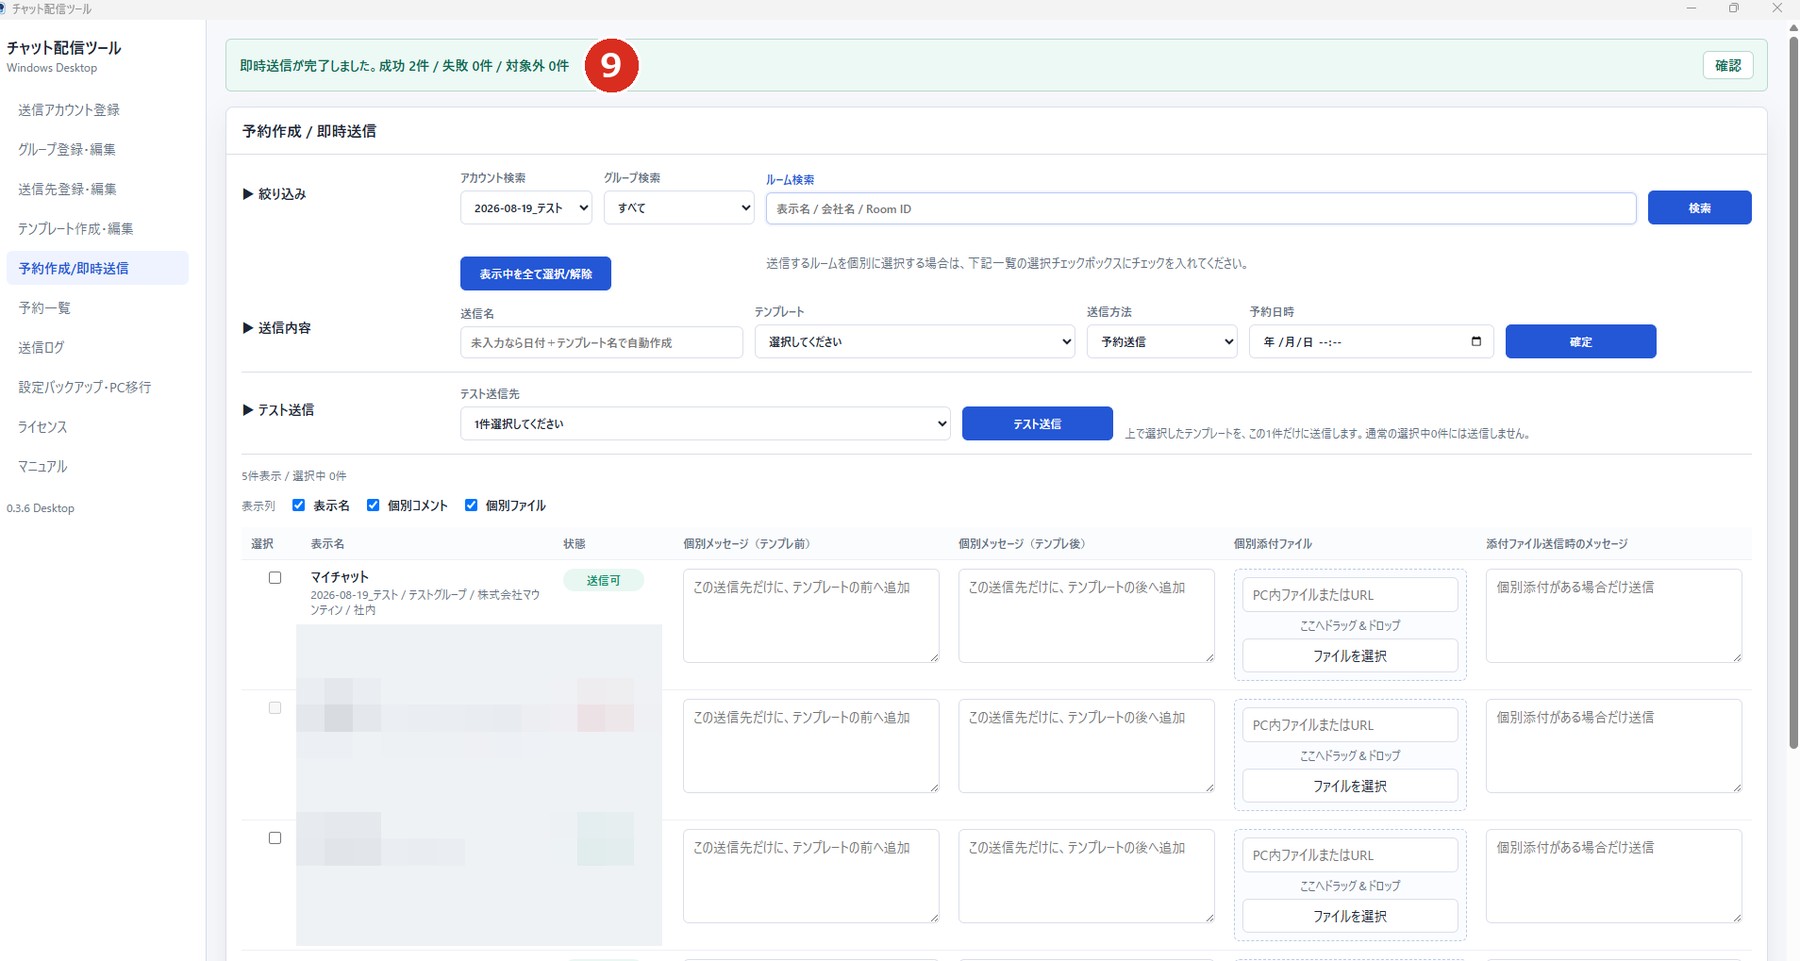Click the blue 検索 button
The image size is (1800, 961).
point(1699,208)
